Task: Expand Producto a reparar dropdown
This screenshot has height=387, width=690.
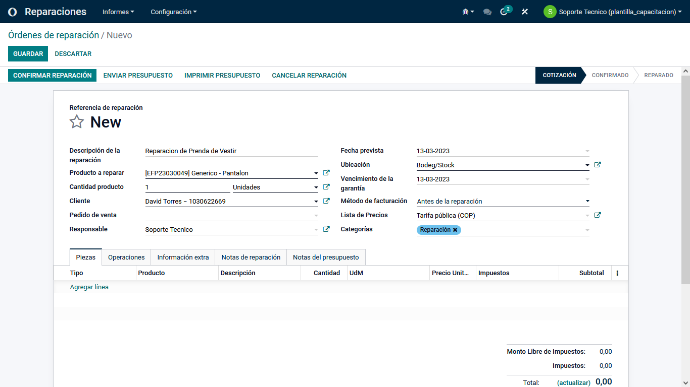Action: (x=316, y=173)
